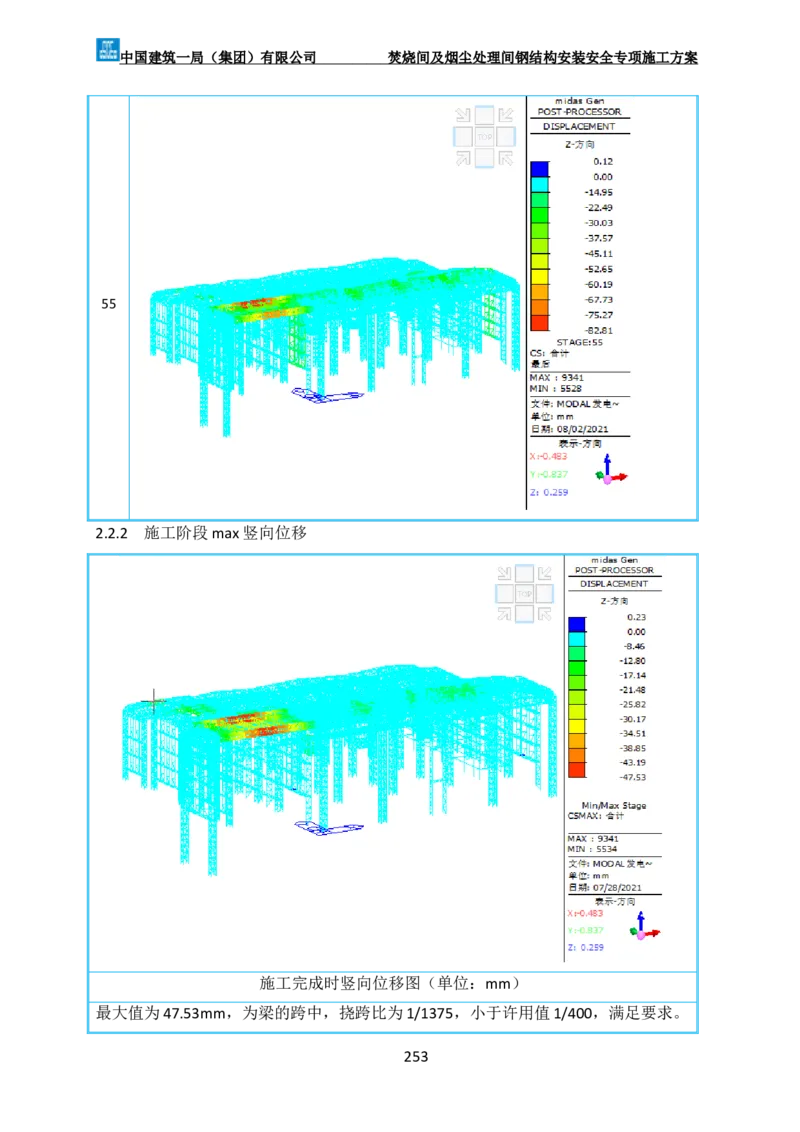The height and width of the screenshot is (1132, 800).
Task: Select the right view square in lower view cube
Action: coord(546,594)
